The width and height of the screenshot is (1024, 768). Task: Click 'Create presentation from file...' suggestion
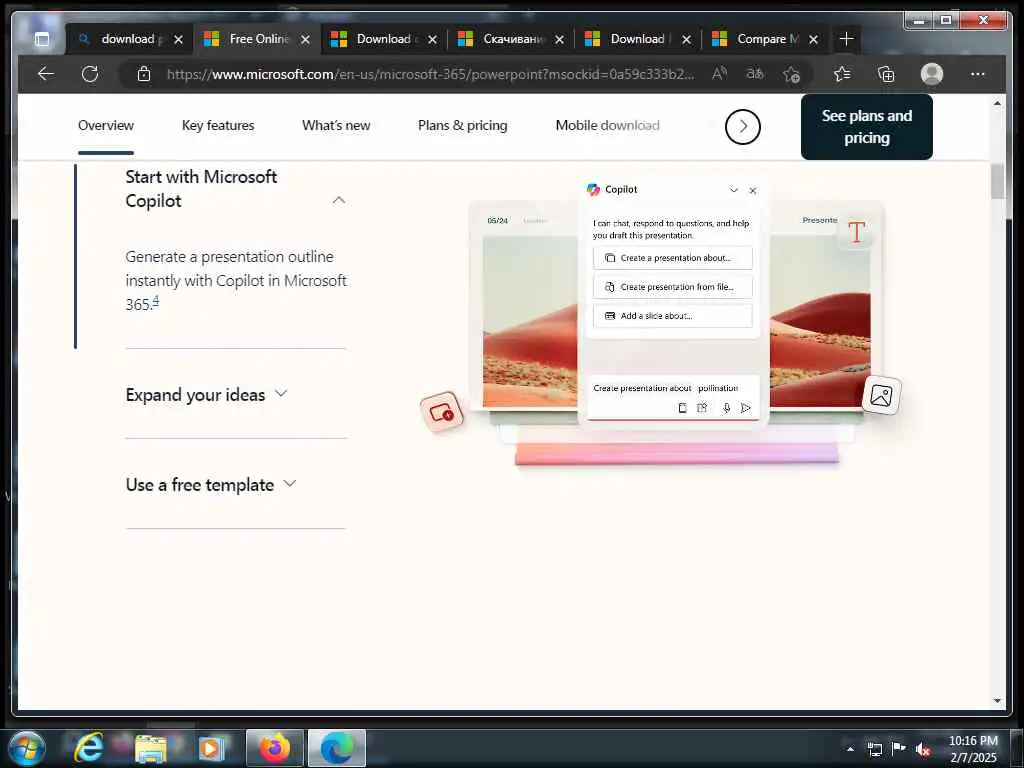tap(673, 287)
